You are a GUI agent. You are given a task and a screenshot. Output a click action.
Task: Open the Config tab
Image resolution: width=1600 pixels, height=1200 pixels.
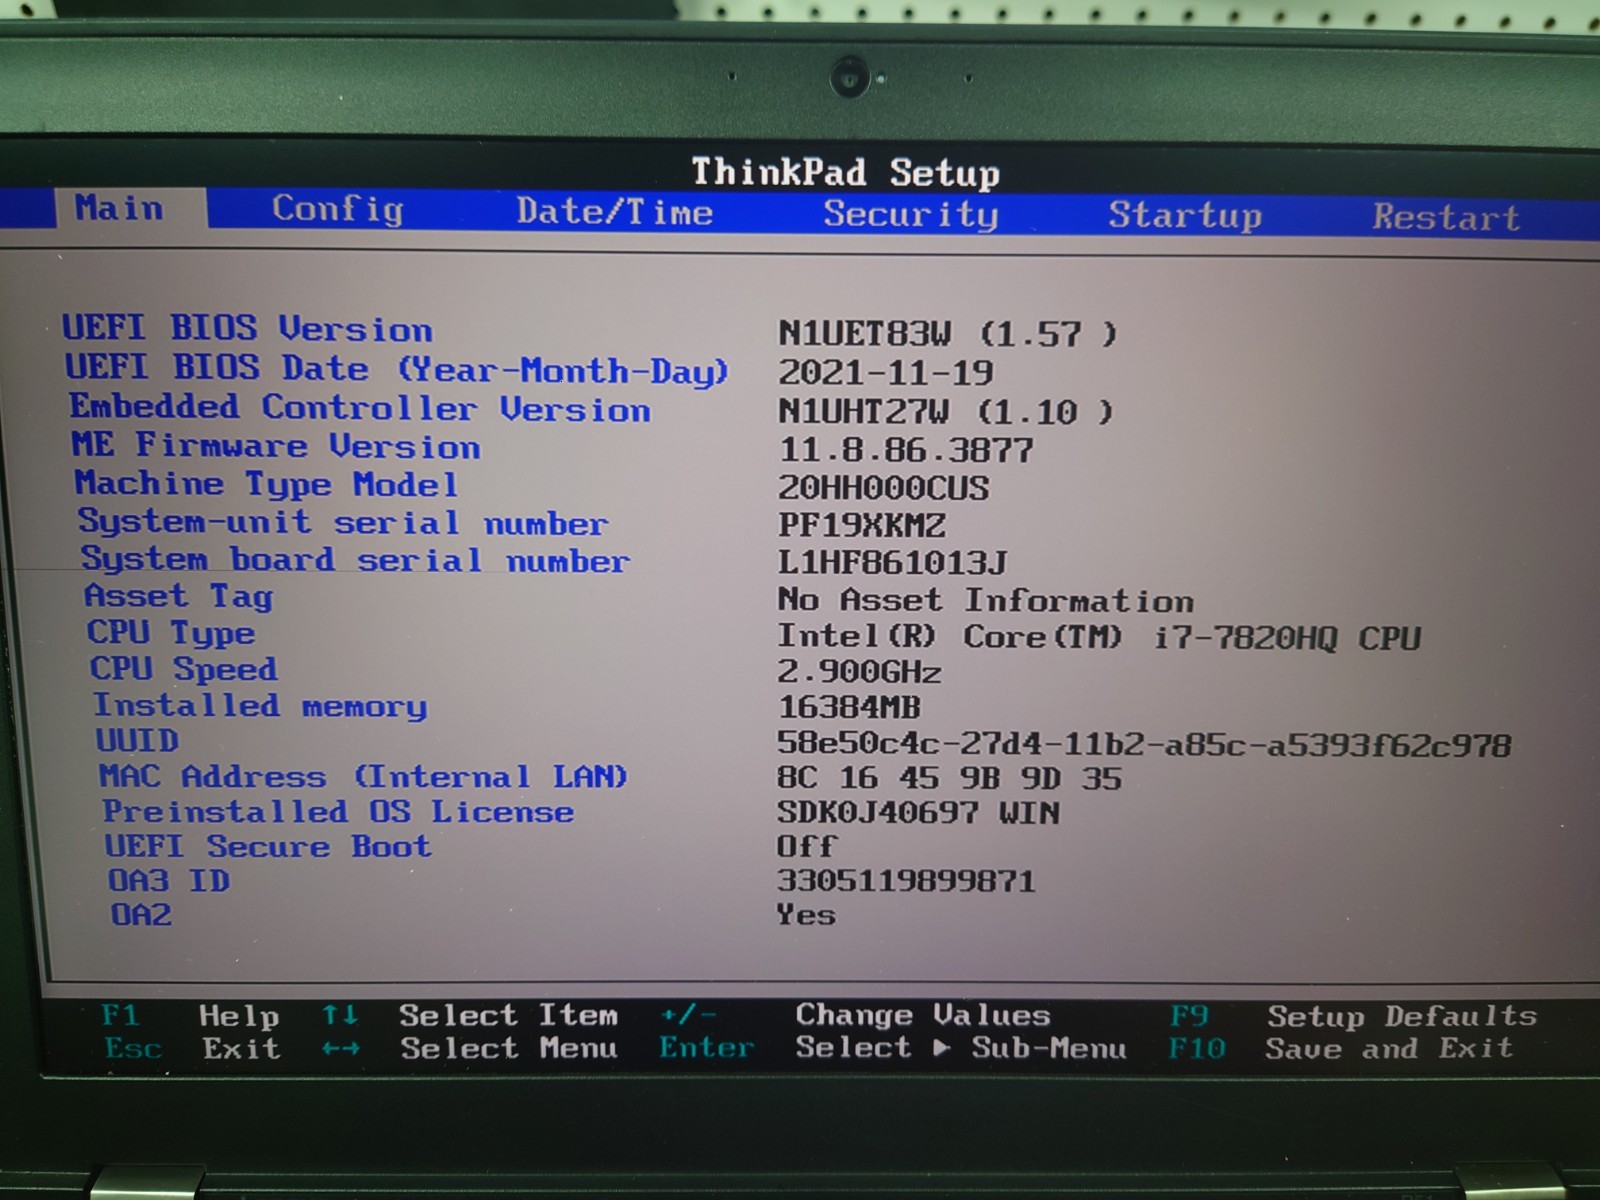338,209
